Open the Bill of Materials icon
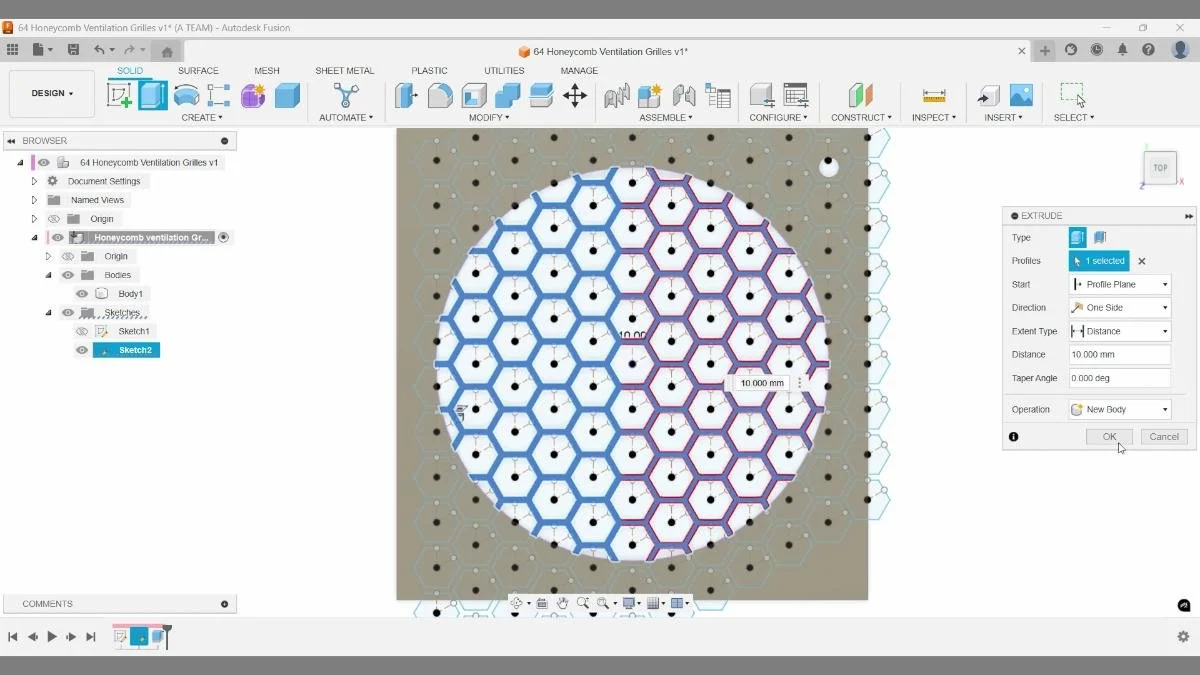Screen dimensions: 1200x675 tap(718, 95)
